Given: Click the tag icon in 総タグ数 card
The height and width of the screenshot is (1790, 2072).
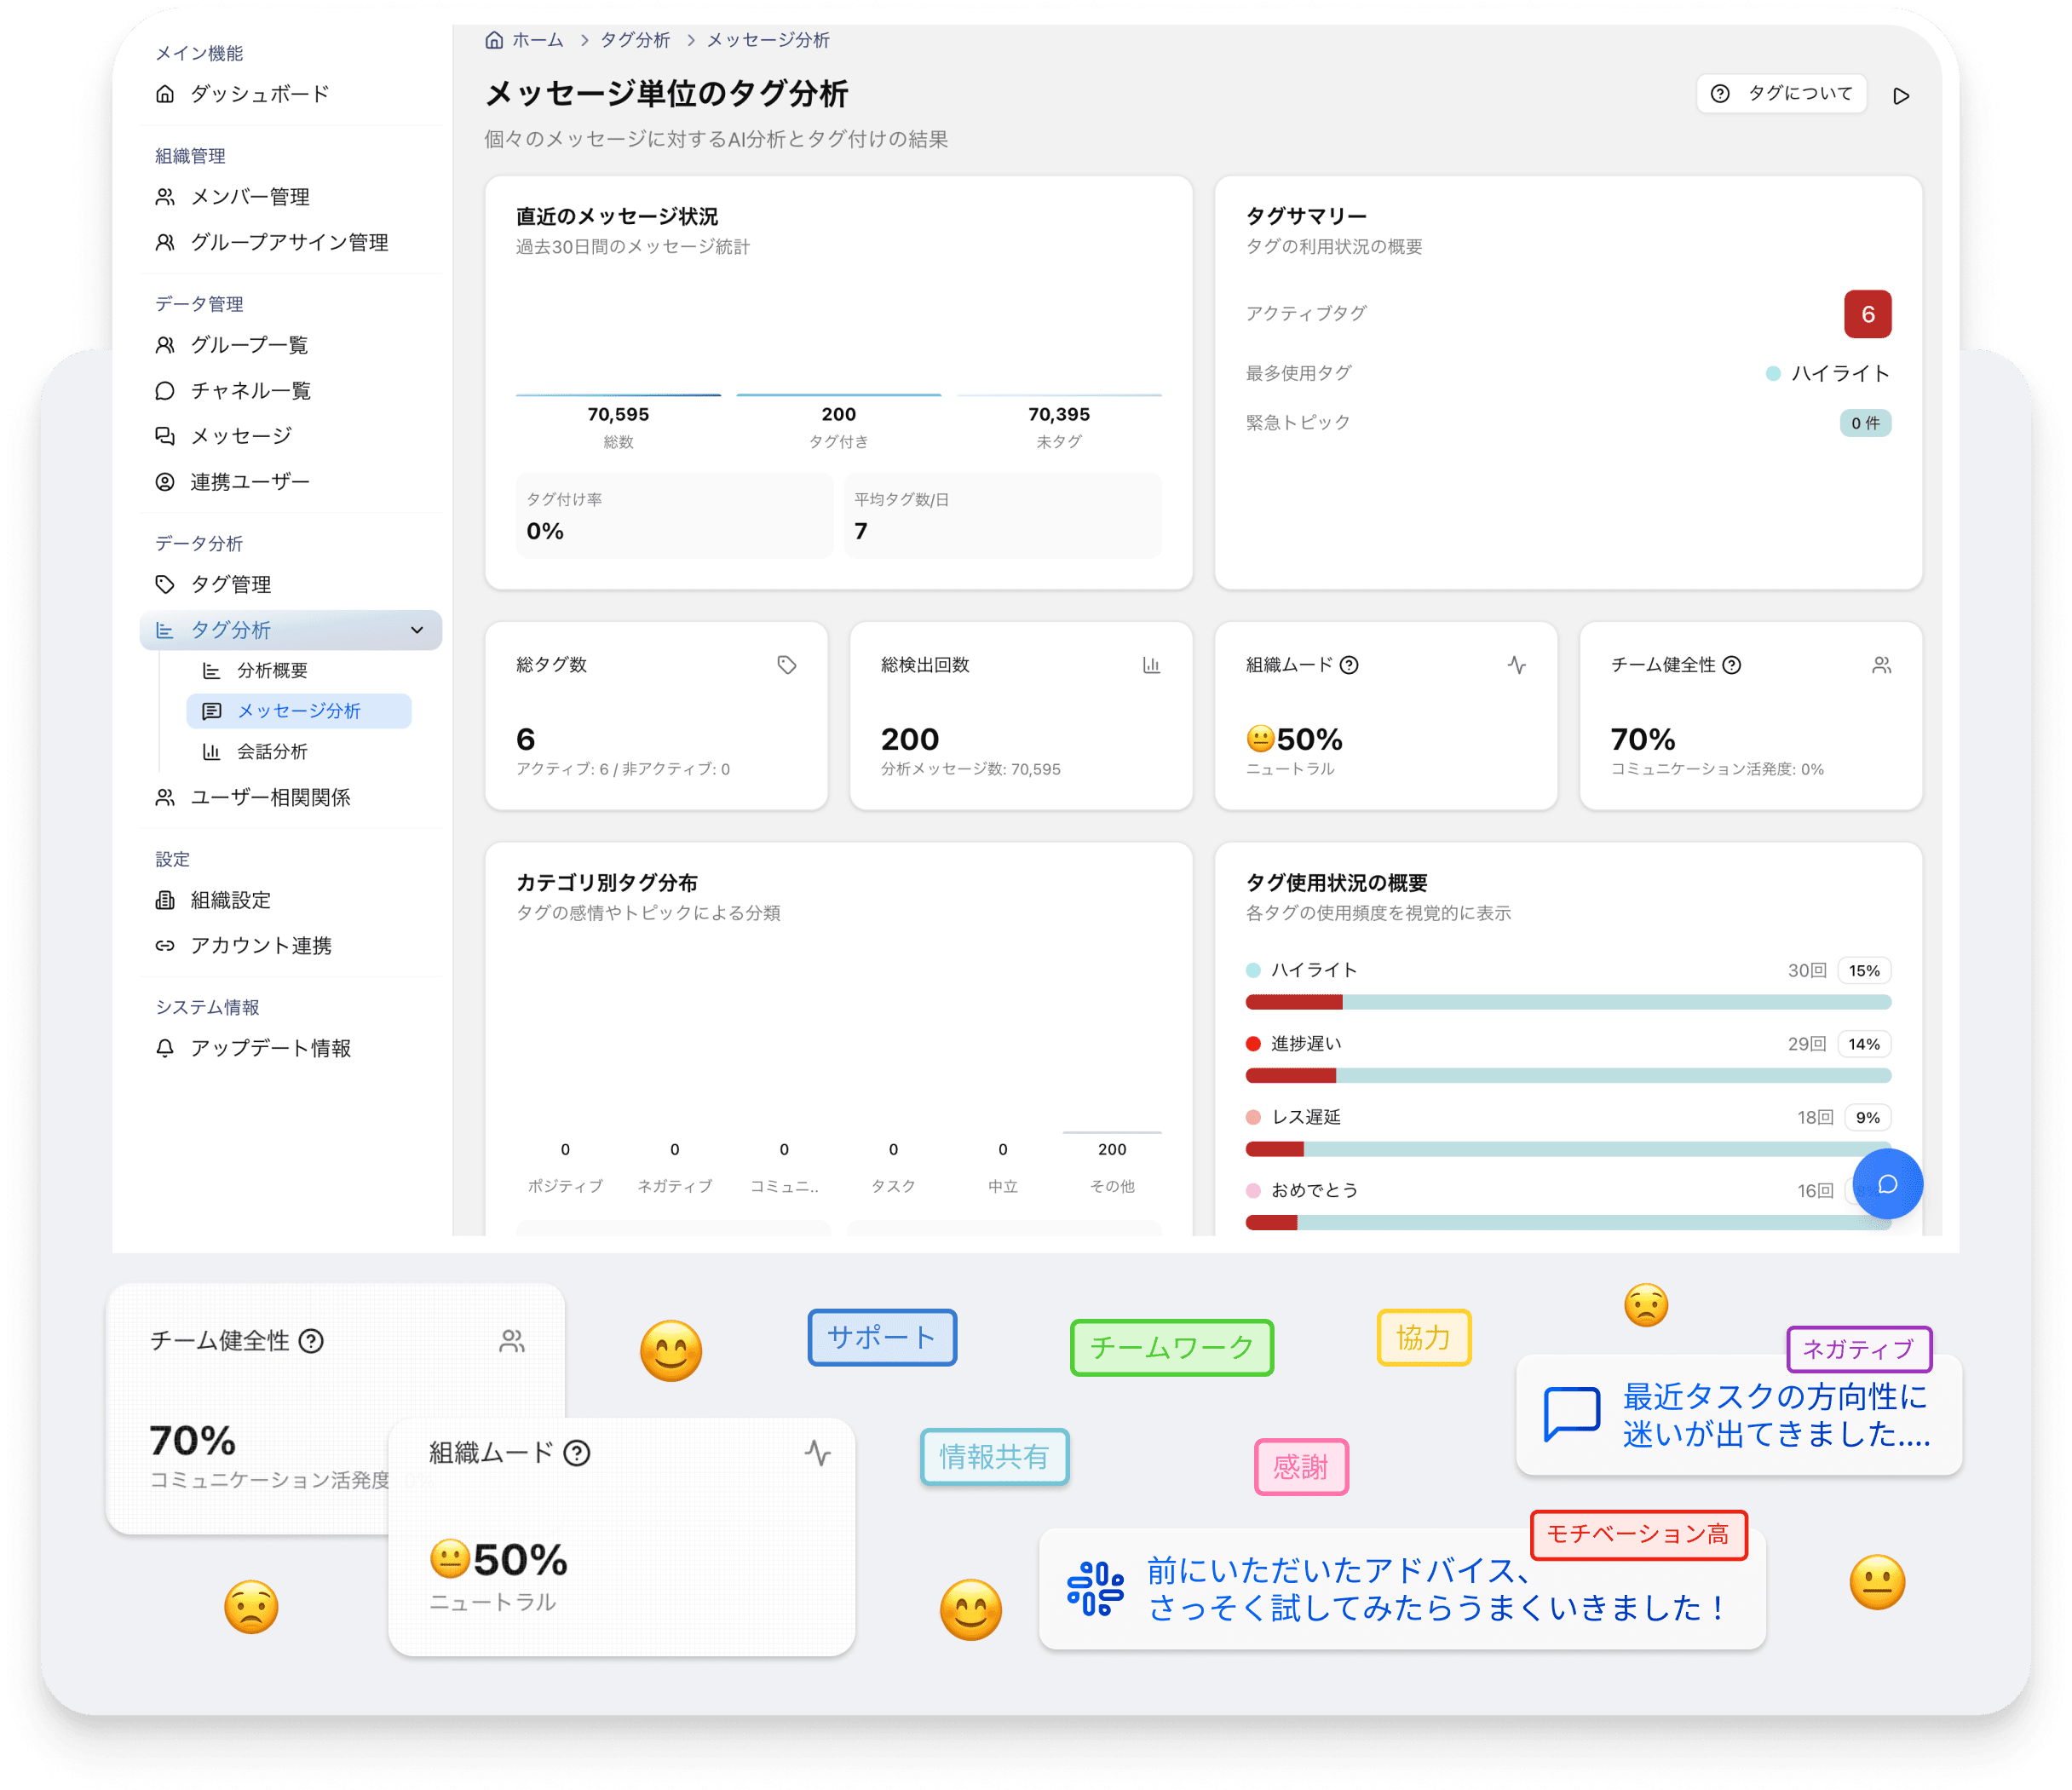Looking at the screenshot, I should 787,665.
